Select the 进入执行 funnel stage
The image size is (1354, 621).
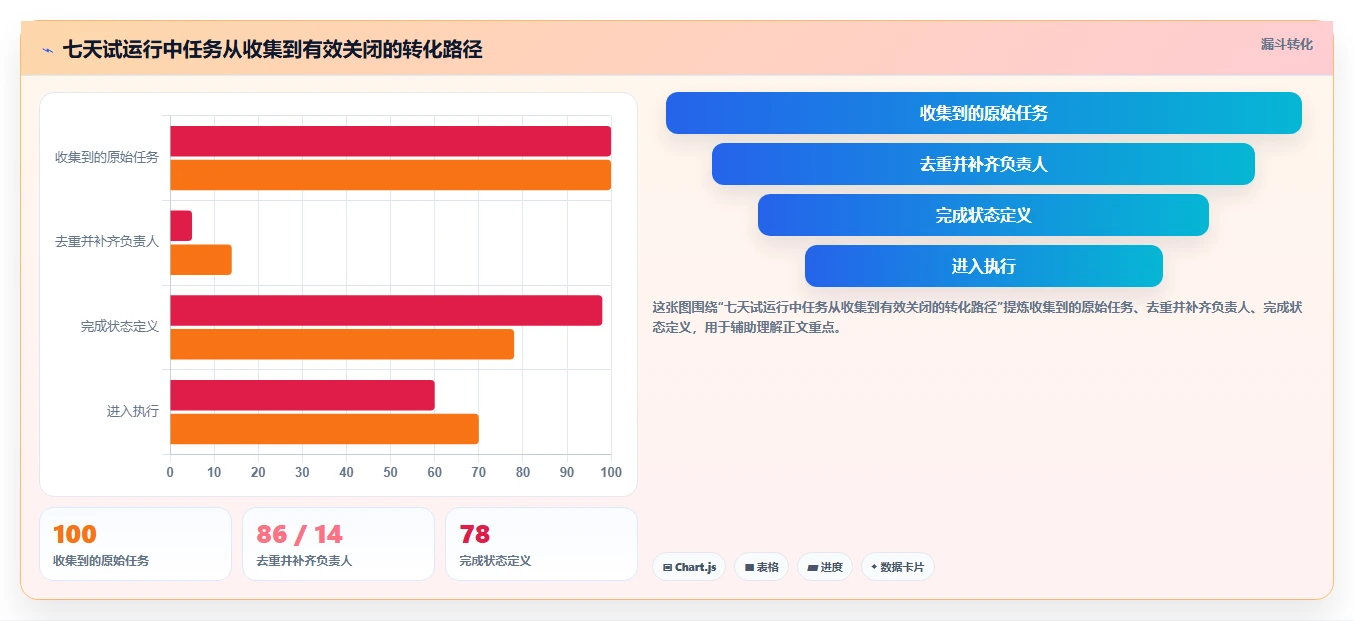tap(984, 266)
